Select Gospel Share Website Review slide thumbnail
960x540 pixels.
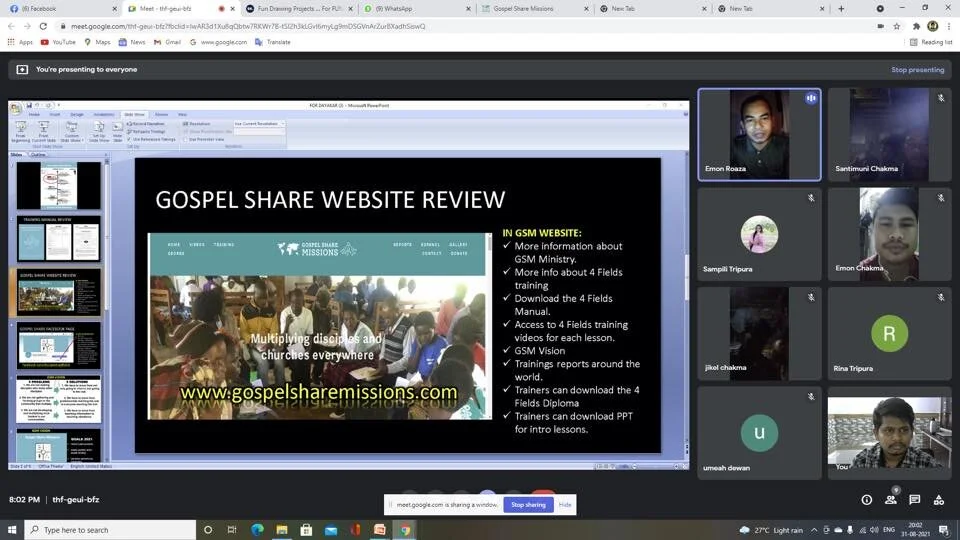pos(58,293)
